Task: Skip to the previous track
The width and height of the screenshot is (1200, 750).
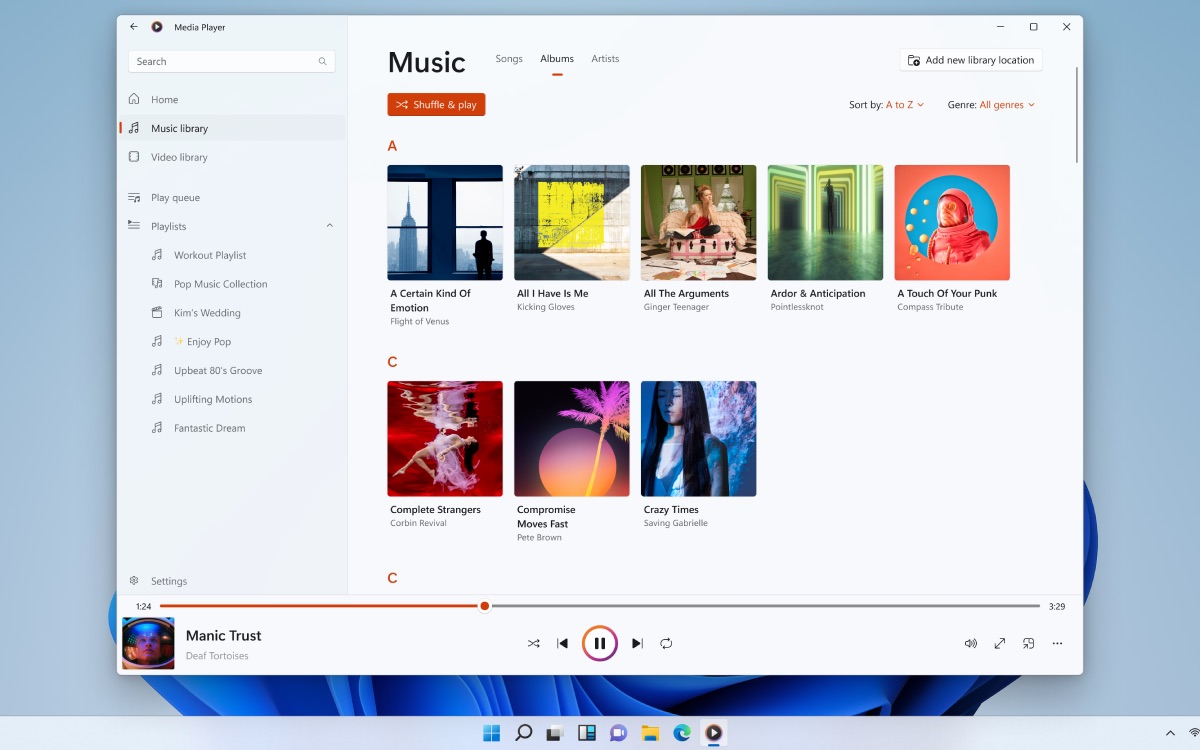Action: coord(563,644)
